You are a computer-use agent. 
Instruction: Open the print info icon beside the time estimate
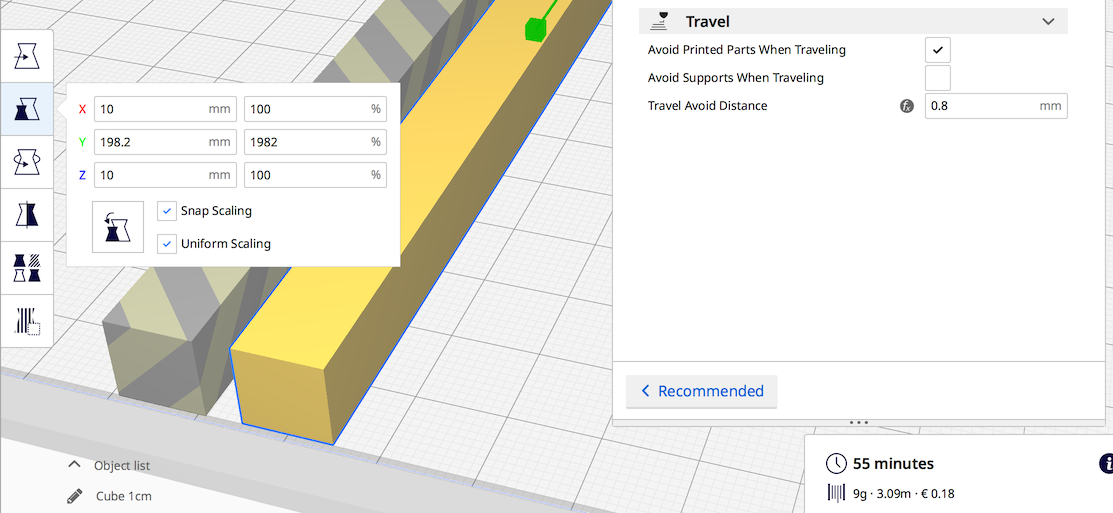(x=1106, y=464)
